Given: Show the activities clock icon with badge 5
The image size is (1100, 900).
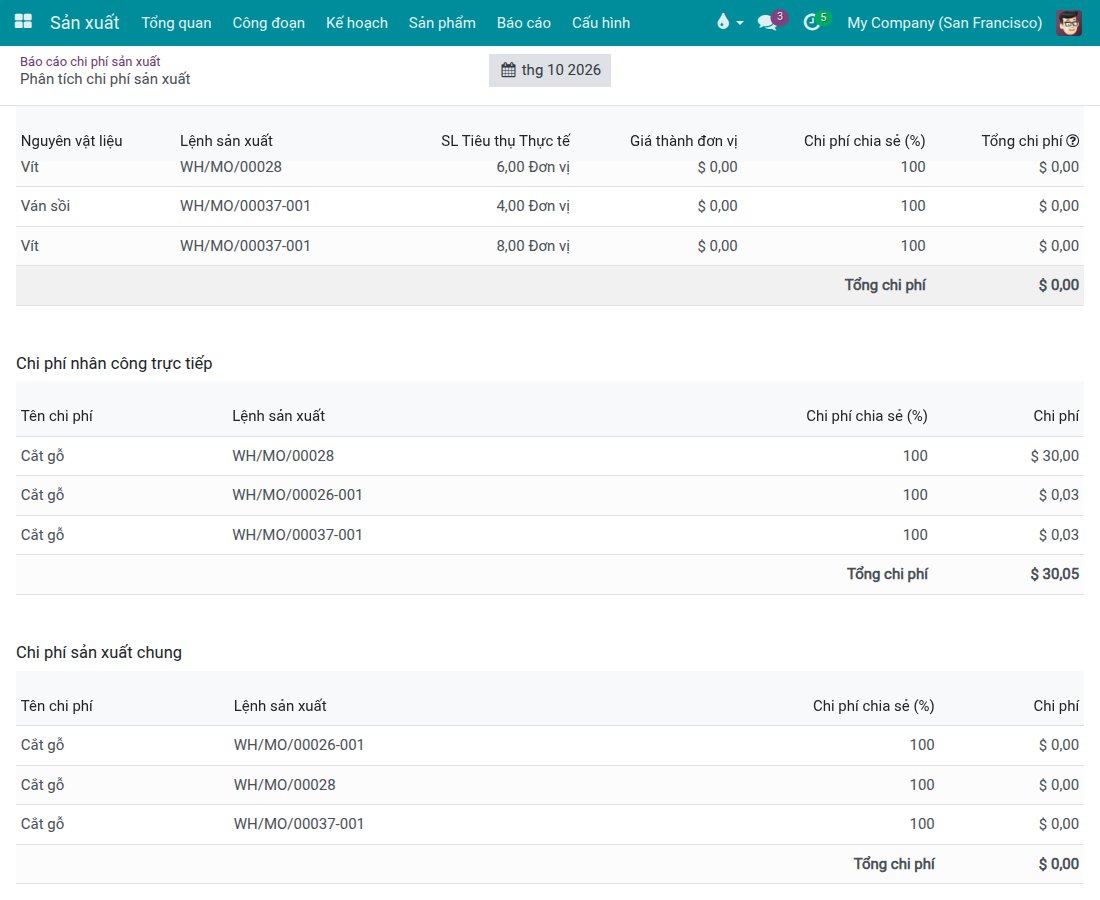Looking at the screenshot, I should pos(812,22).
